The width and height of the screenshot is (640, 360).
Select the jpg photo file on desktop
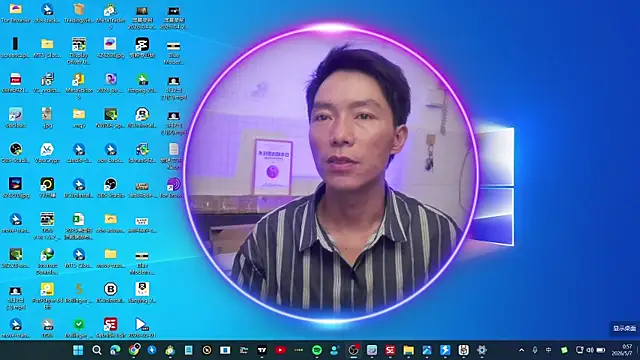tap(47, 118)
